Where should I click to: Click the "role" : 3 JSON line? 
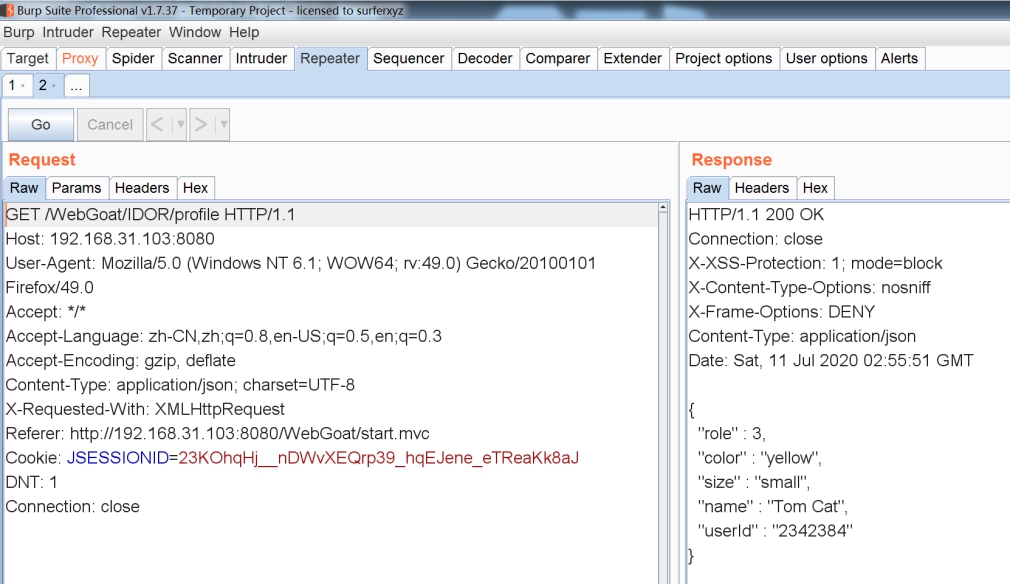coord(732,434)
